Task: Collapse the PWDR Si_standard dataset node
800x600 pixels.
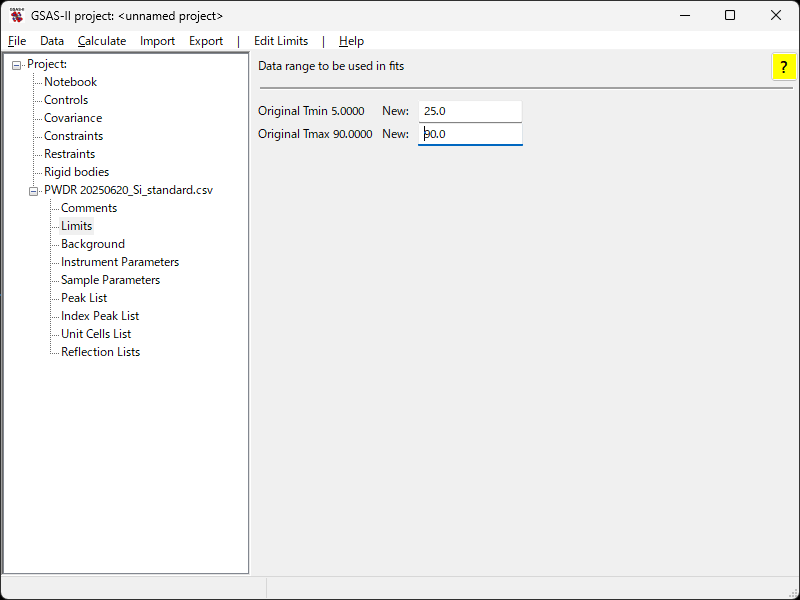Action: [x=34, y=191]
